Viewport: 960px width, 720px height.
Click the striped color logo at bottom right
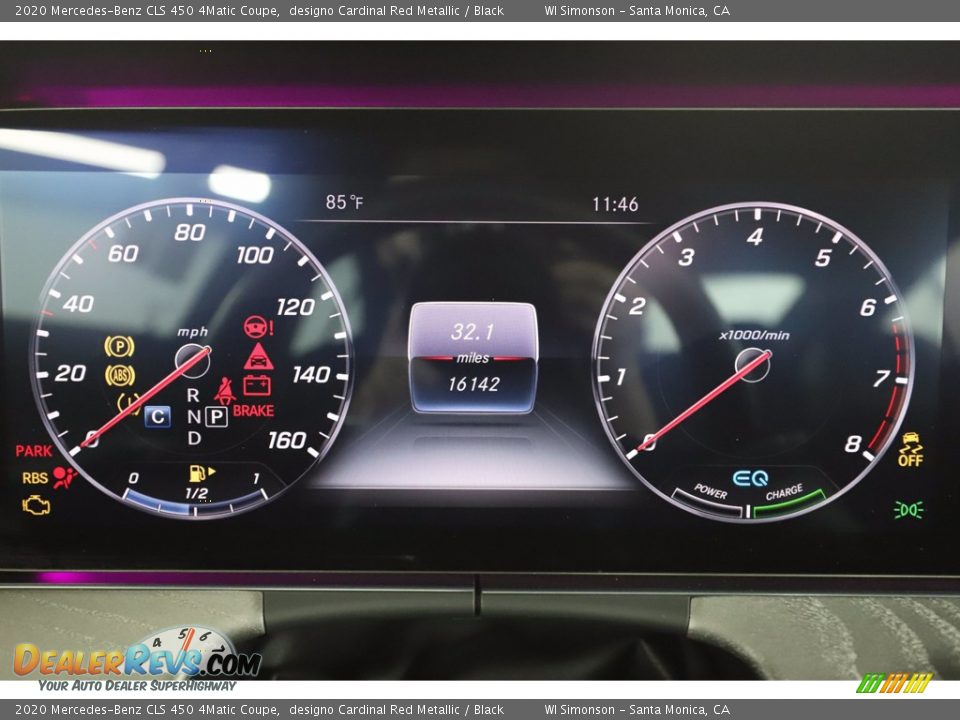(x=894, y=683)
